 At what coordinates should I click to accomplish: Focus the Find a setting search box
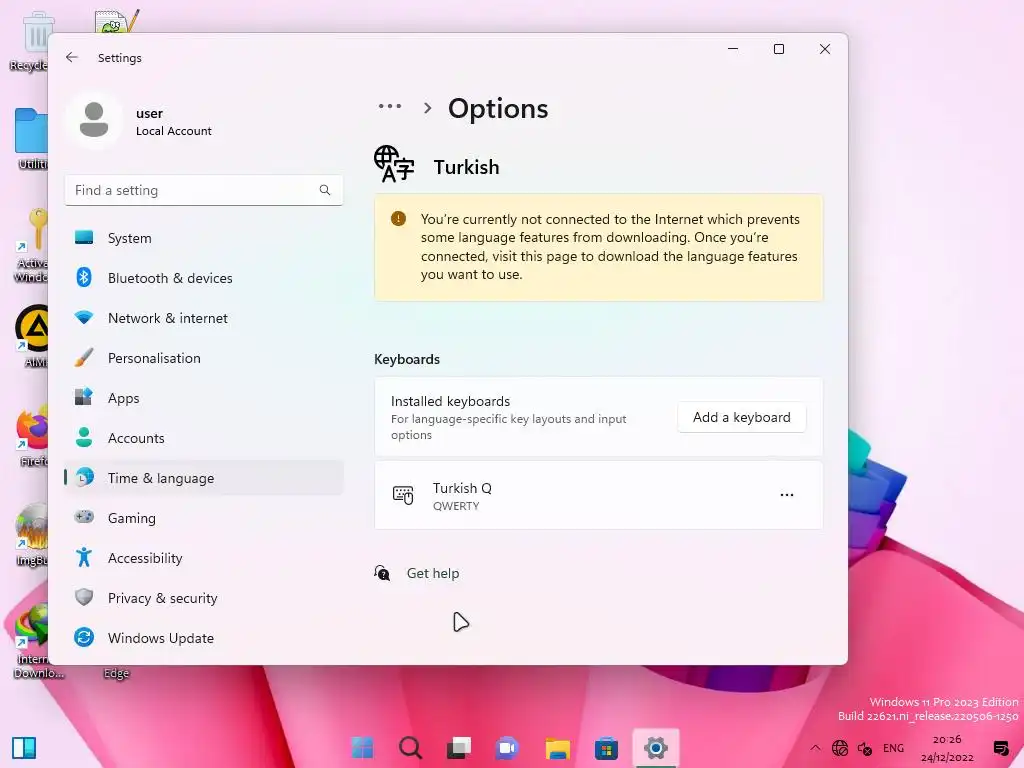(204, 190)
